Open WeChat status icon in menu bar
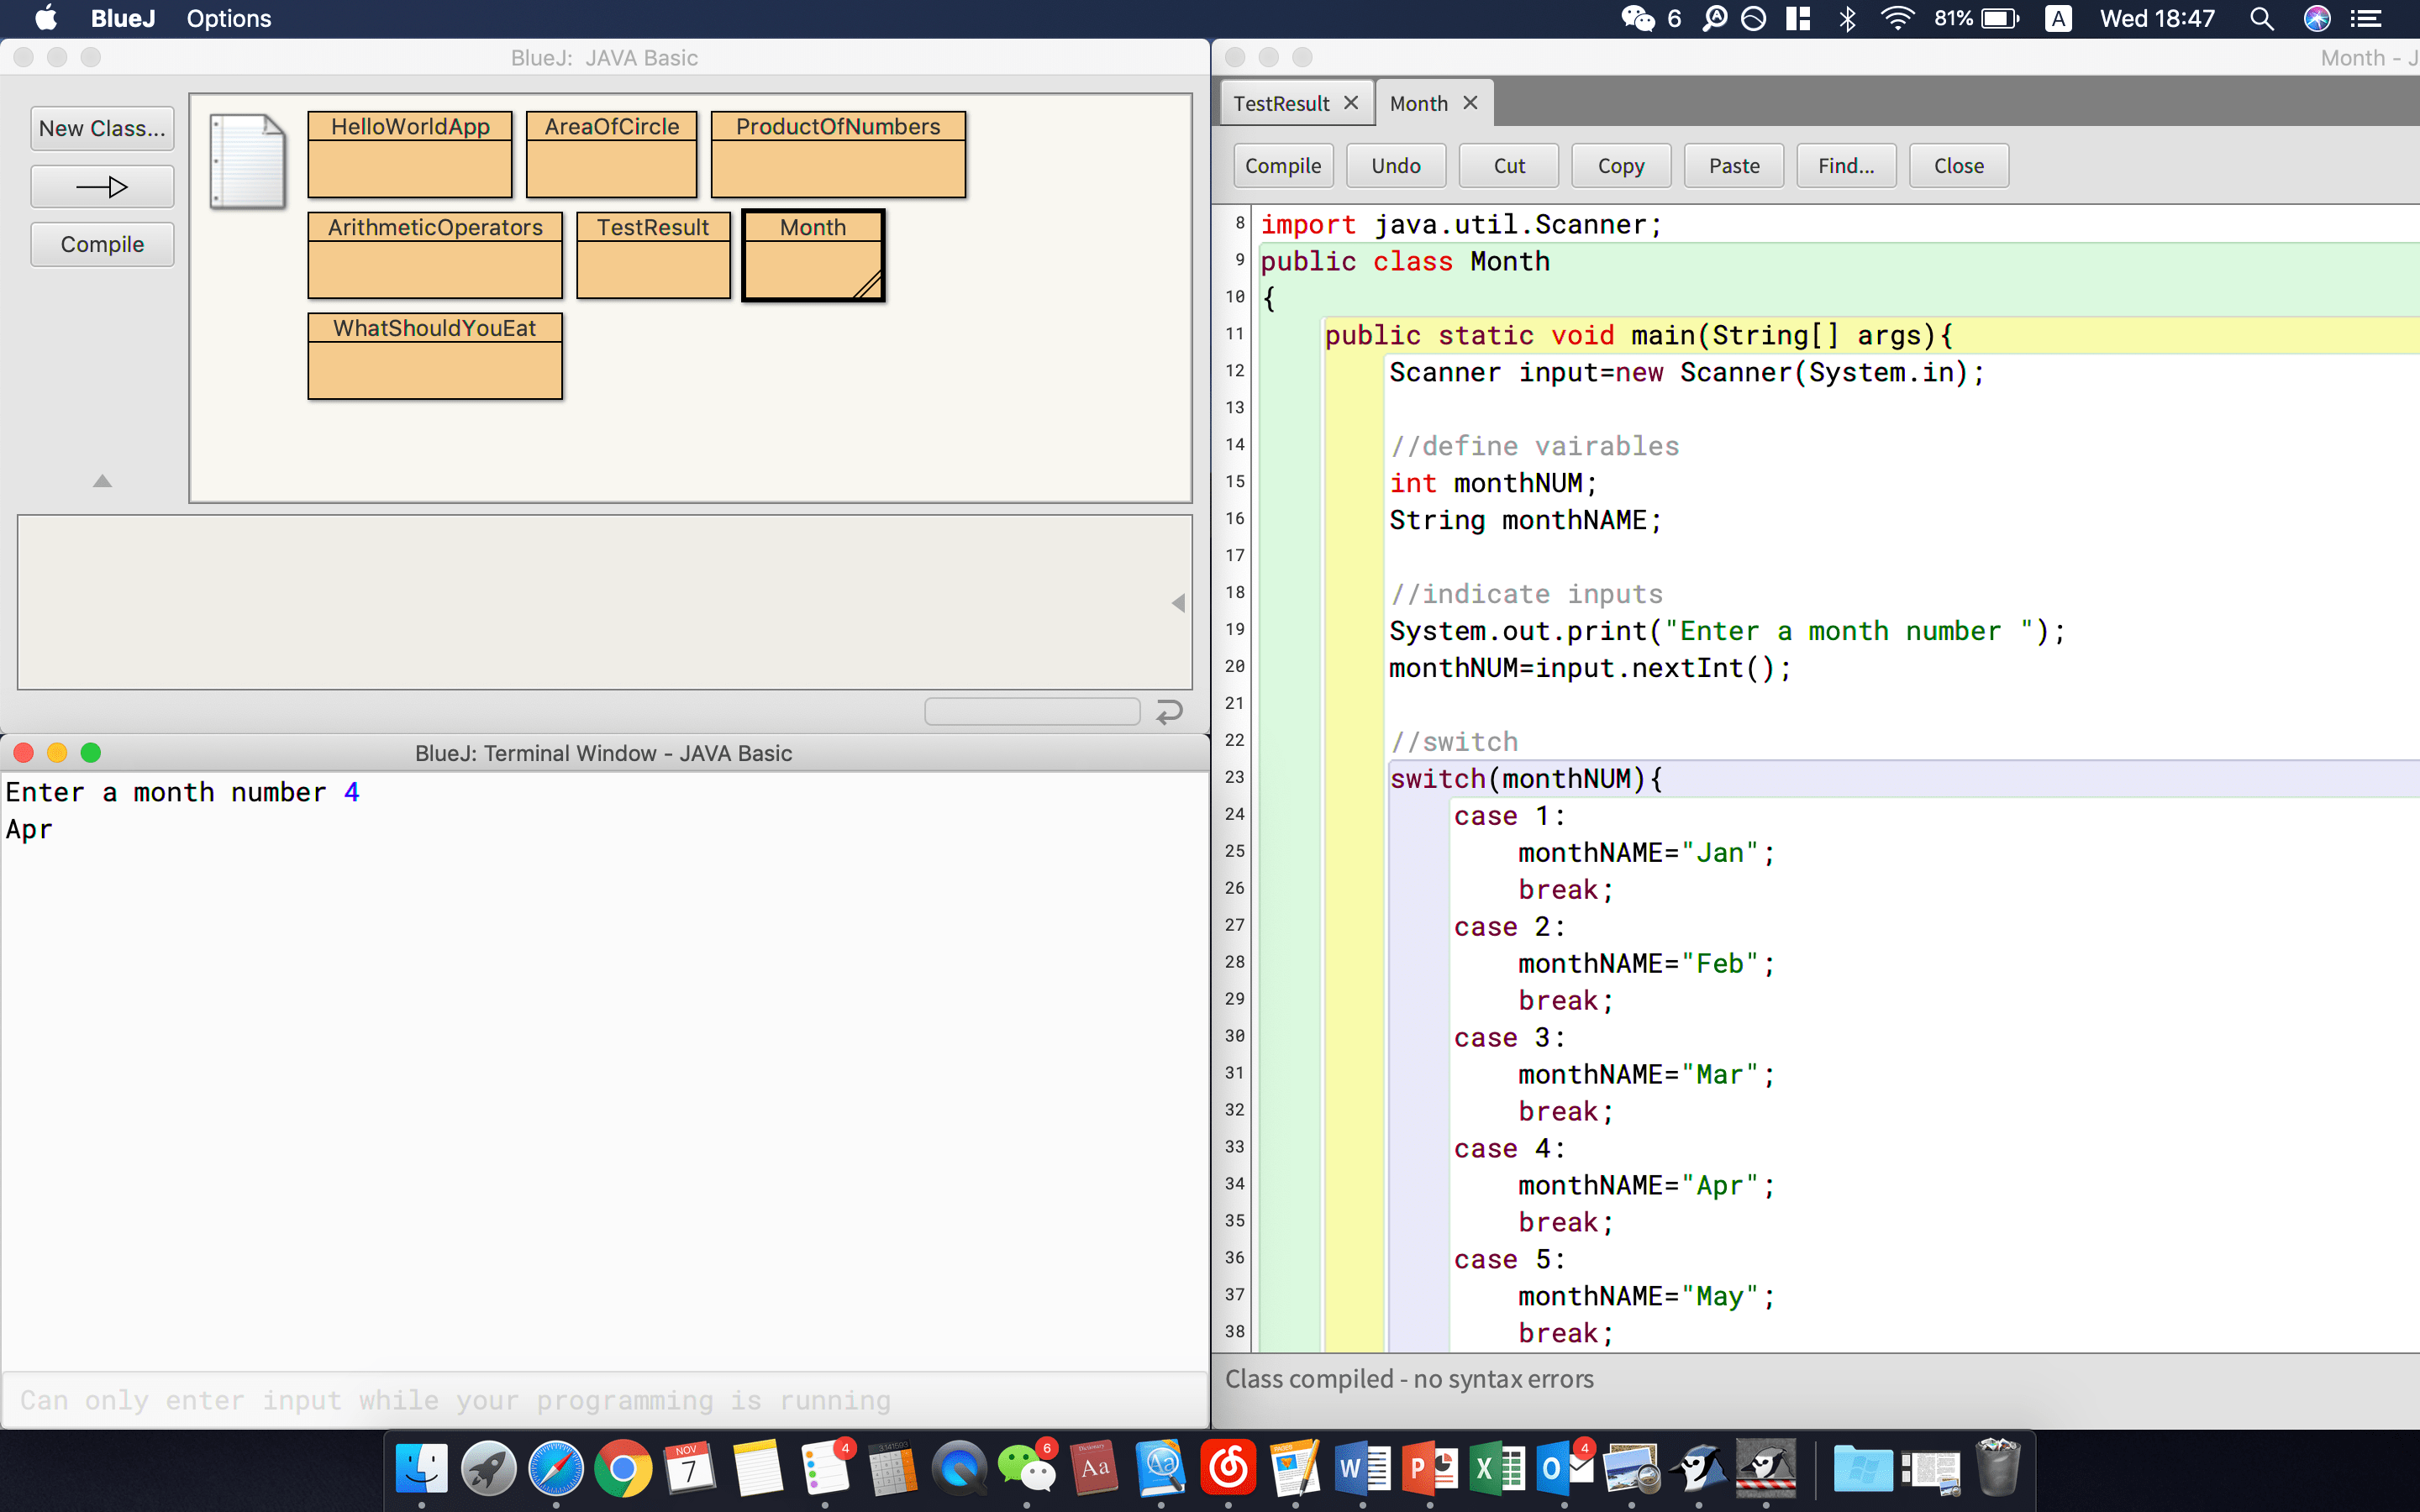 coord(1637,19)
